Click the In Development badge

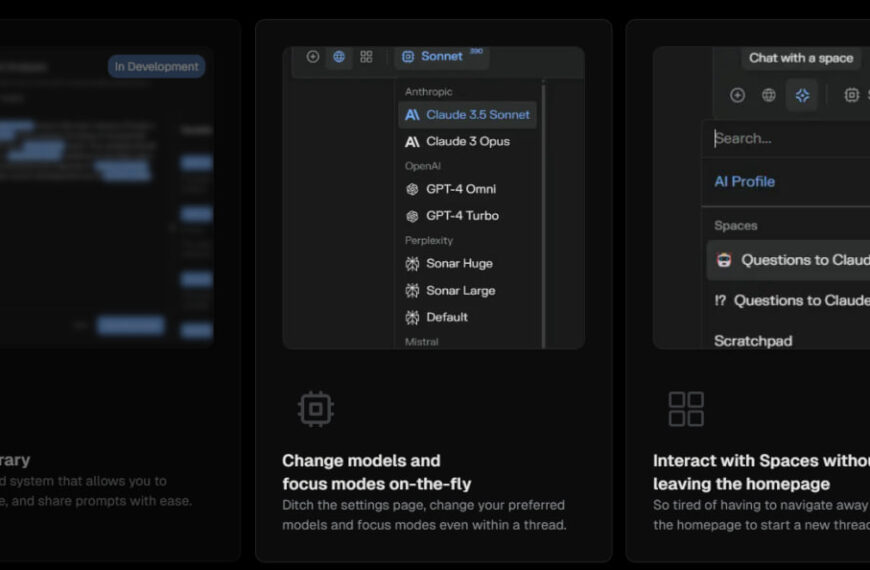(x=156, y=67)
